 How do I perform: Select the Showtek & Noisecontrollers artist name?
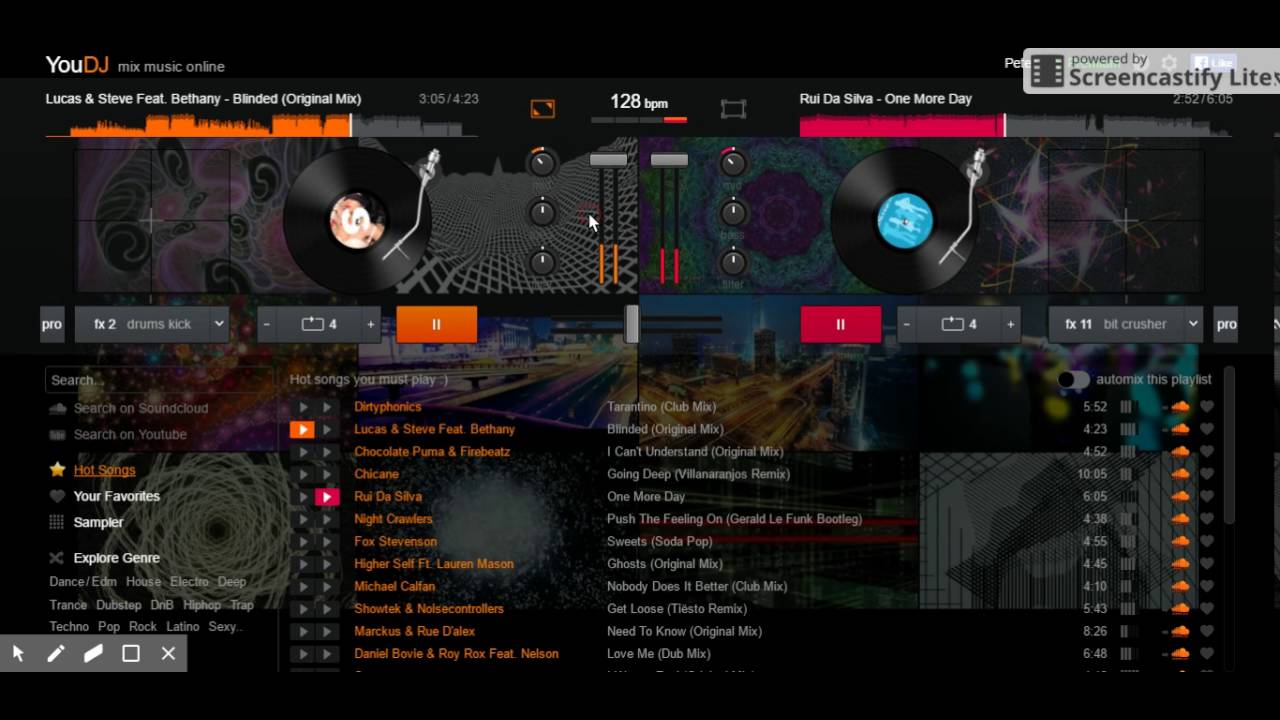point(429,609)
